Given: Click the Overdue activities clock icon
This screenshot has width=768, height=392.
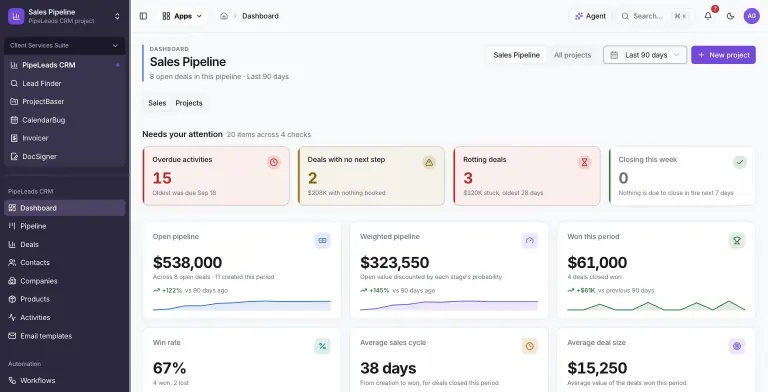Looking at the screenshot, I should tap(274, 162).
